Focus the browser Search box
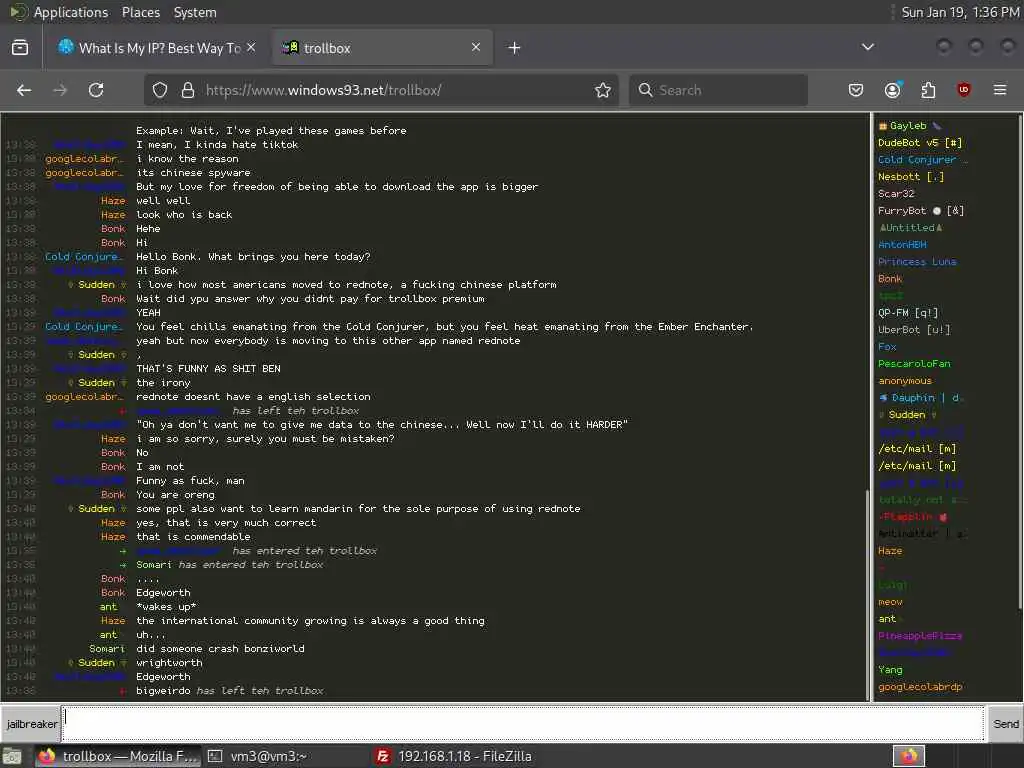Image resolution: width=1024 pixels, height=768 pixels. tap(718, 90)
